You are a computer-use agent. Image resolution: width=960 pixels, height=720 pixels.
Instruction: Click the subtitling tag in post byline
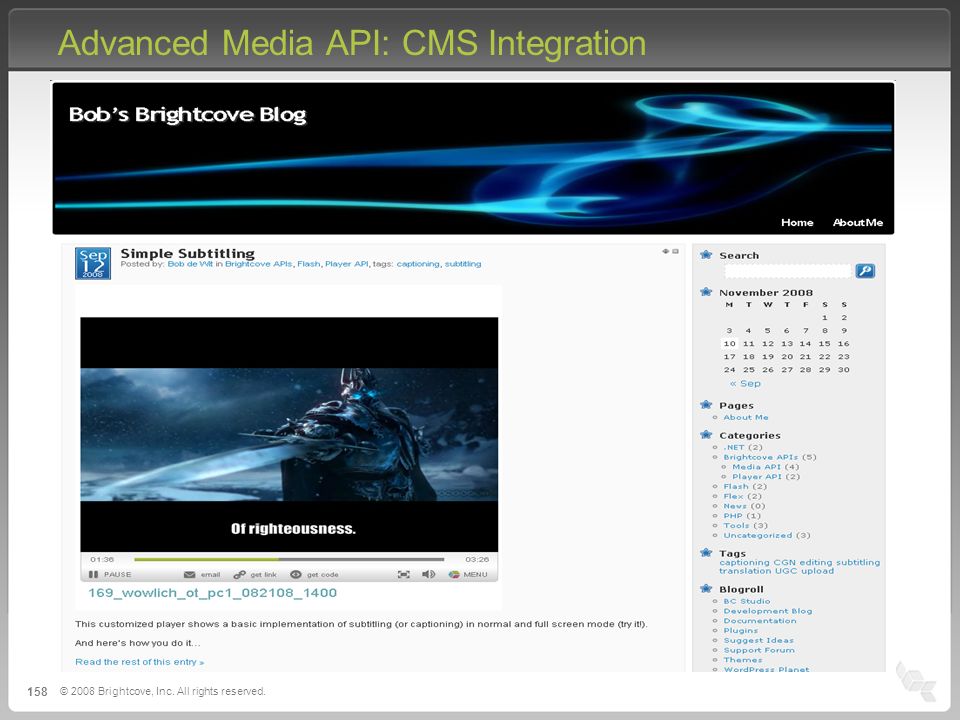463,264
